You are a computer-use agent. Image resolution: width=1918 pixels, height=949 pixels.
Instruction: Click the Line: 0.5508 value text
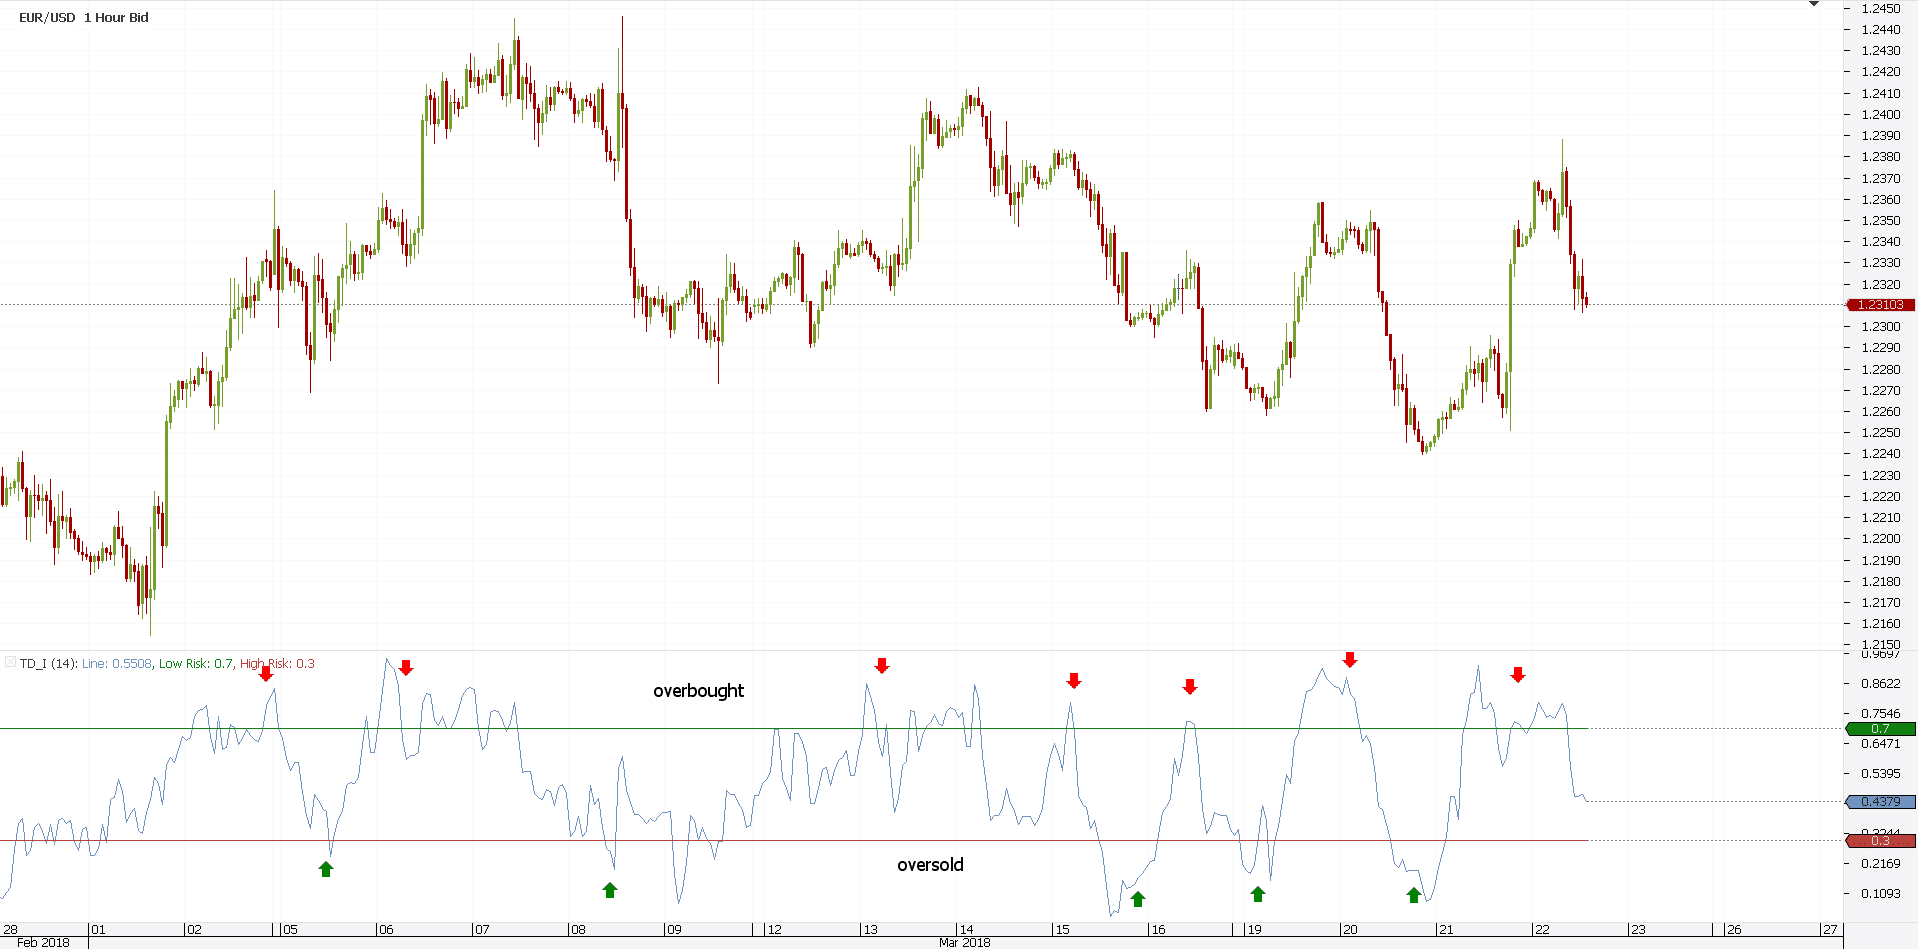point(113,663)
